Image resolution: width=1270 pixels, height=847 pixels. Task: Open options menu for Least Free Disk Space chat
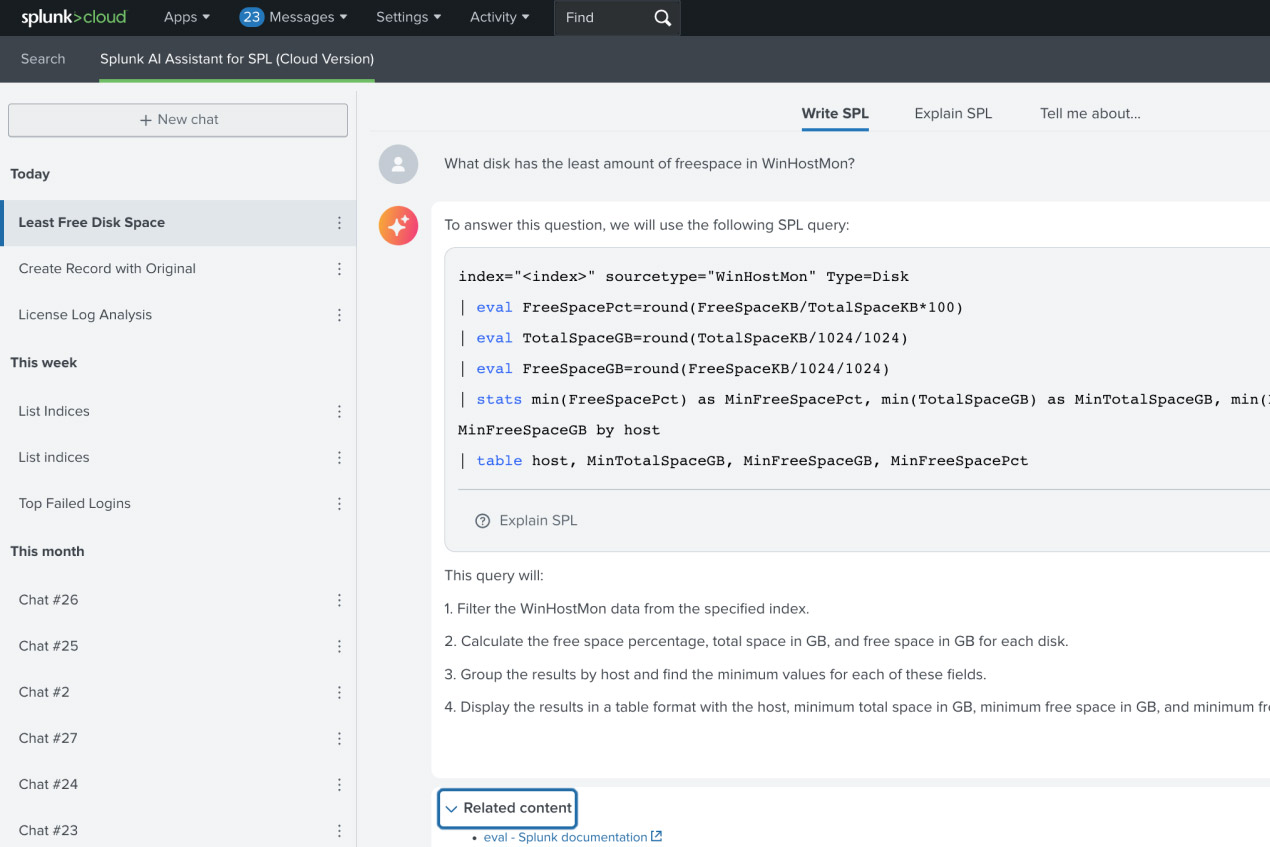point(339,223)
